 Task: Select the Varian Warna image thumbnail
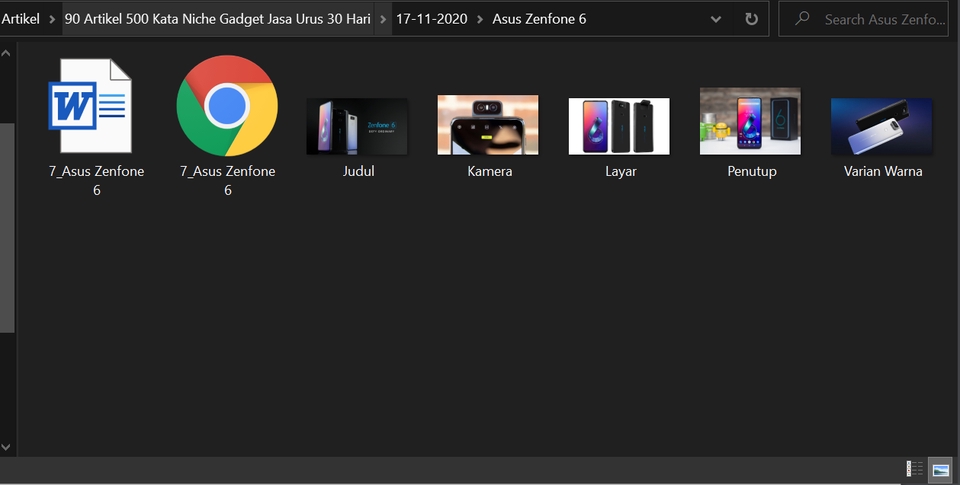(x=882, y=126)
